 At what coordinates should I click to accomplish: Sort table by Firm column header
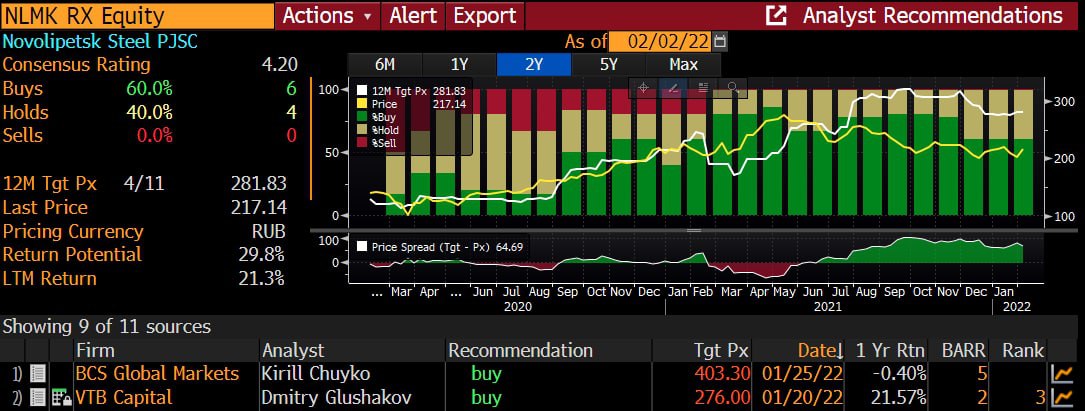pos(95,350)
